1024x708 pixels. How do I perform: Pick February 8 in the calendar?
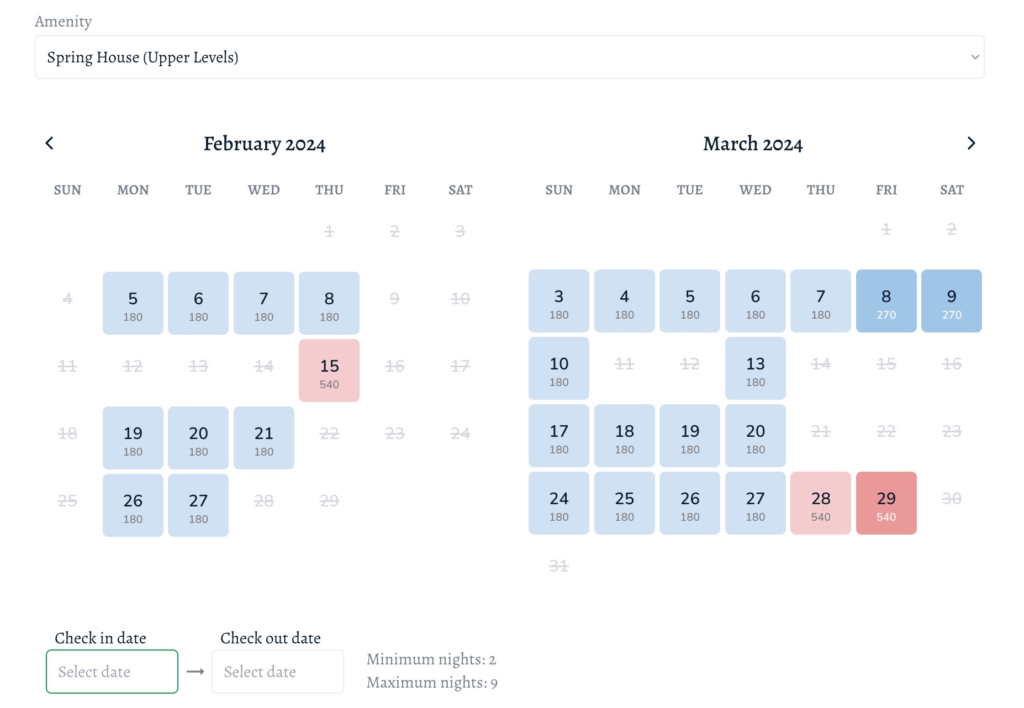tap(329, 303)
